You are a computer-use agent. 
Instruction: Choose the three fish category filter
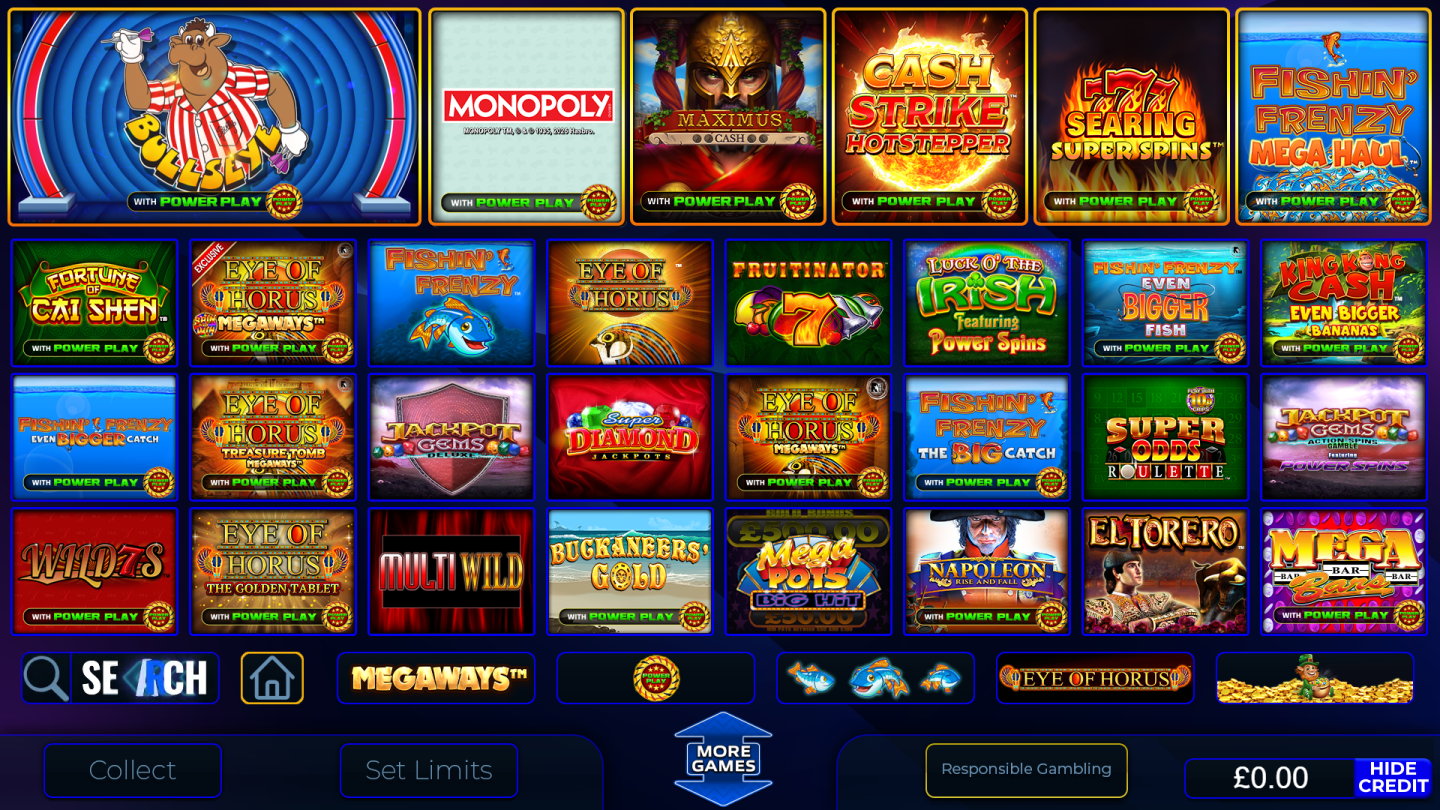(875, 678)
